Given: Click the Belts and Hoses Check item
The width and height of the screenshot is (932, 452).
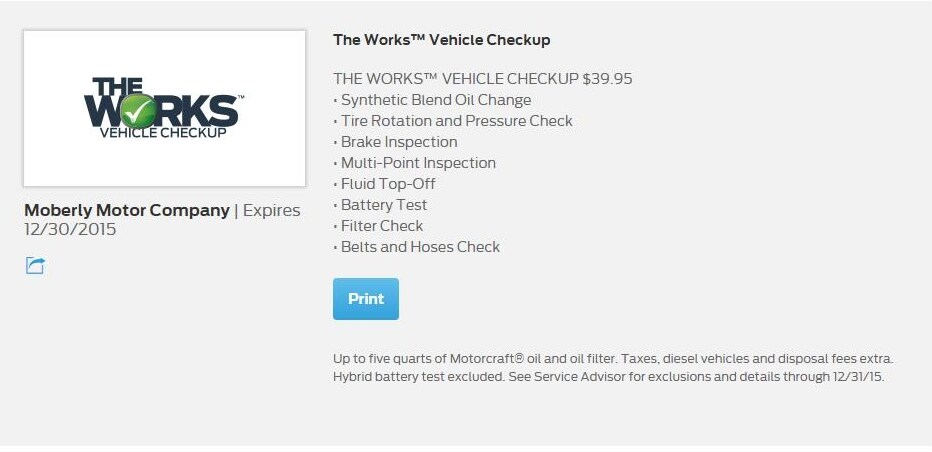Looking at the screenshot, I should 420,247.
